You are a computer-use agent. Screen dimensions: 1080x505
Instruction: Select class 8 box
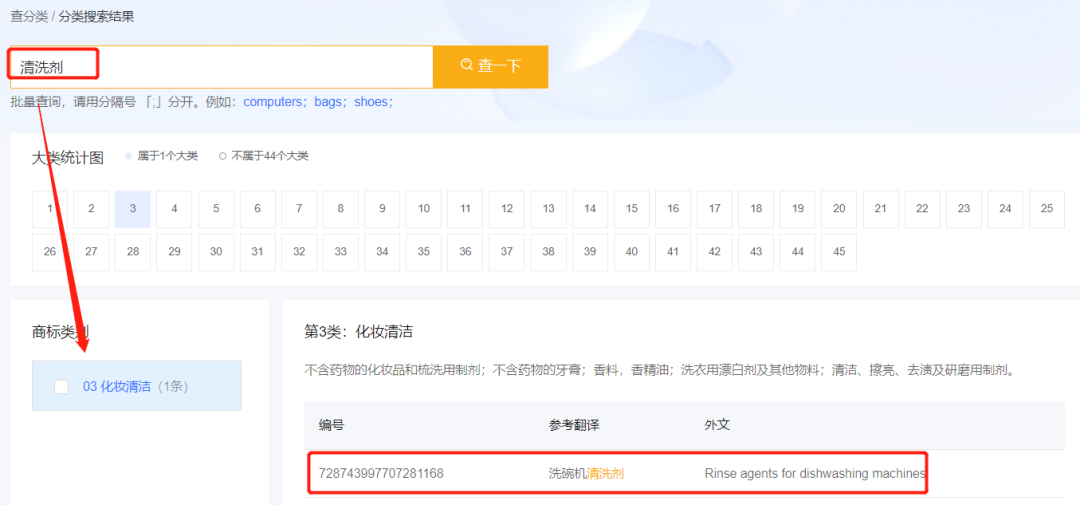click(x=341, y=209)
